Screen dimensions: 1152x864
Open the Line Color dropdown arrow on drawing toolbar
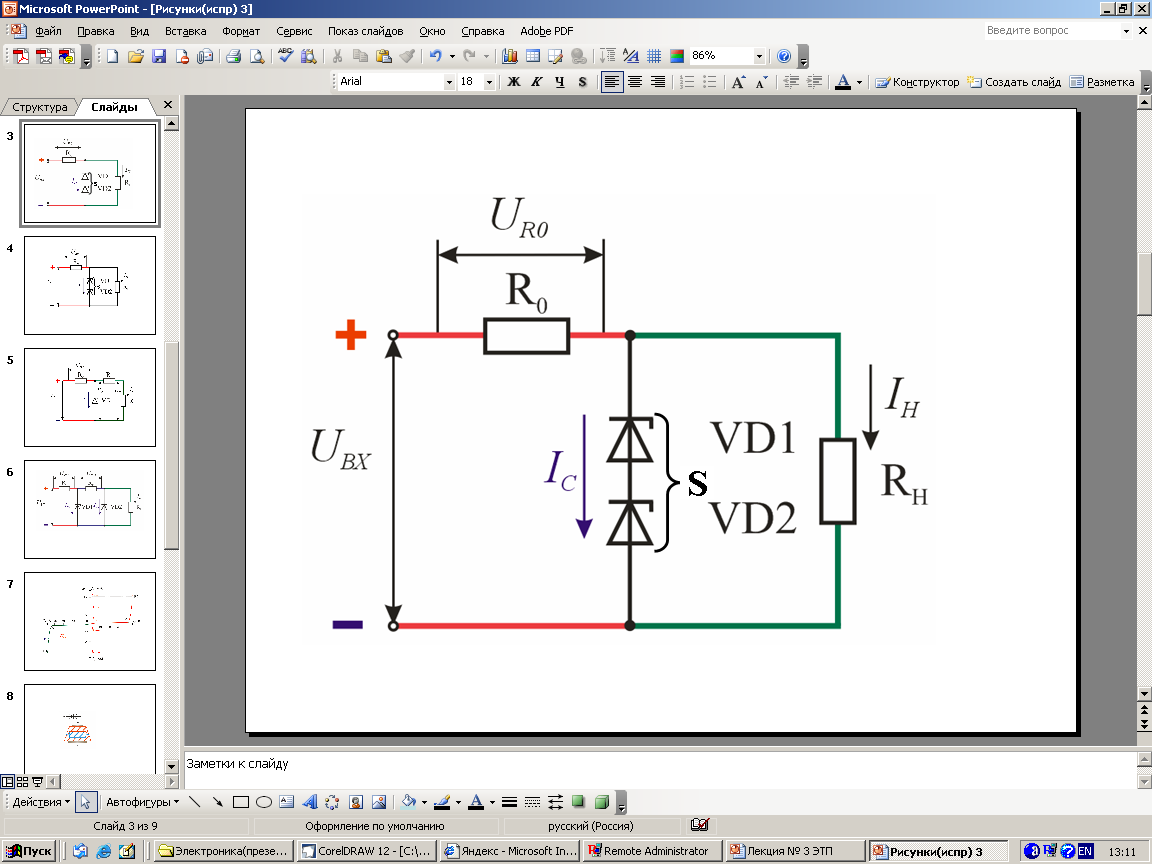point(458,802)
